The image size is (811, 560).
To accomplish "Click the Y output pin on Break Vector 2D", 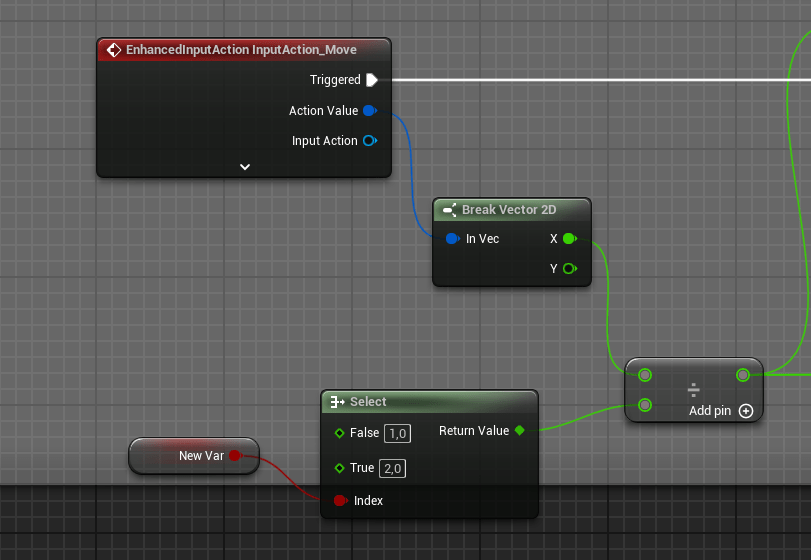I will coord(569,269).
